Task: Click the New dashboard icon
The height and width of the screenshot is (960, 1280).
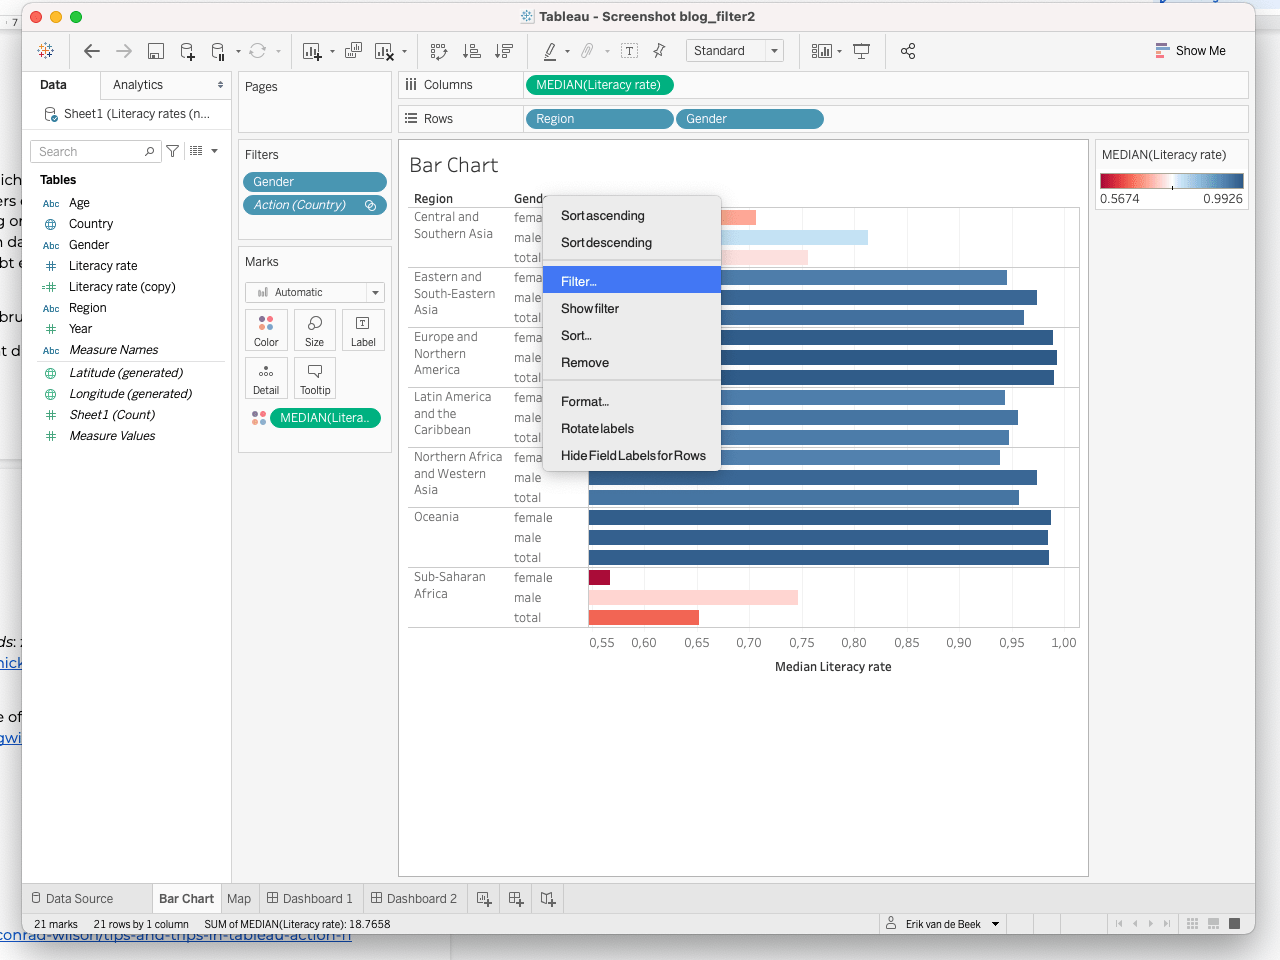Action: [516, 899]
